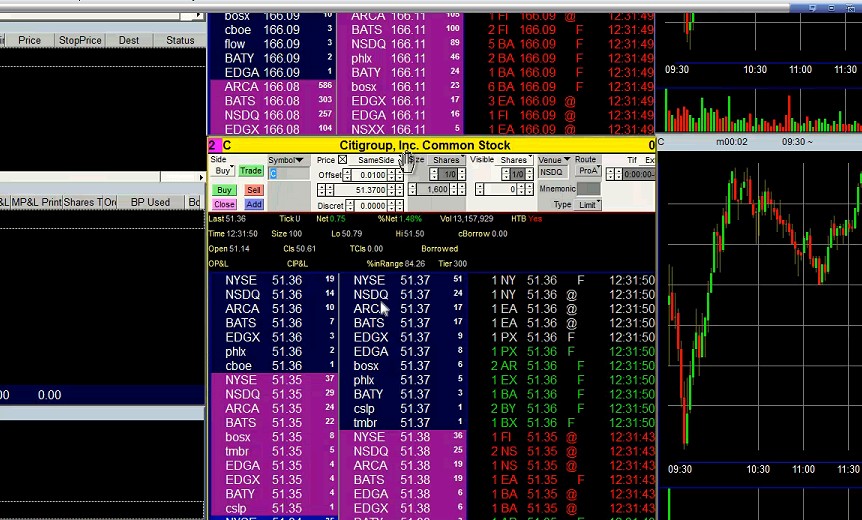This screenshot has height=520, width=862.
Task: Select the cboe 51.36 bid row
Action: pyautogui.click(x=274, y=366)
